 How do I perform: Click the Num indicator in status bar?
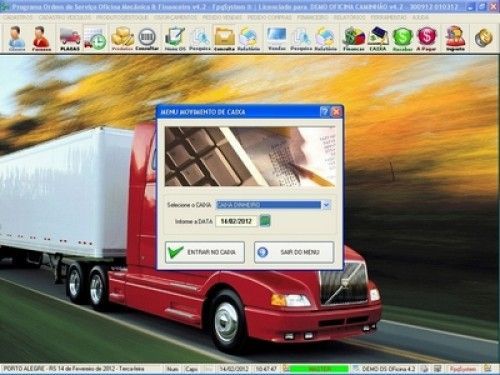172,369
